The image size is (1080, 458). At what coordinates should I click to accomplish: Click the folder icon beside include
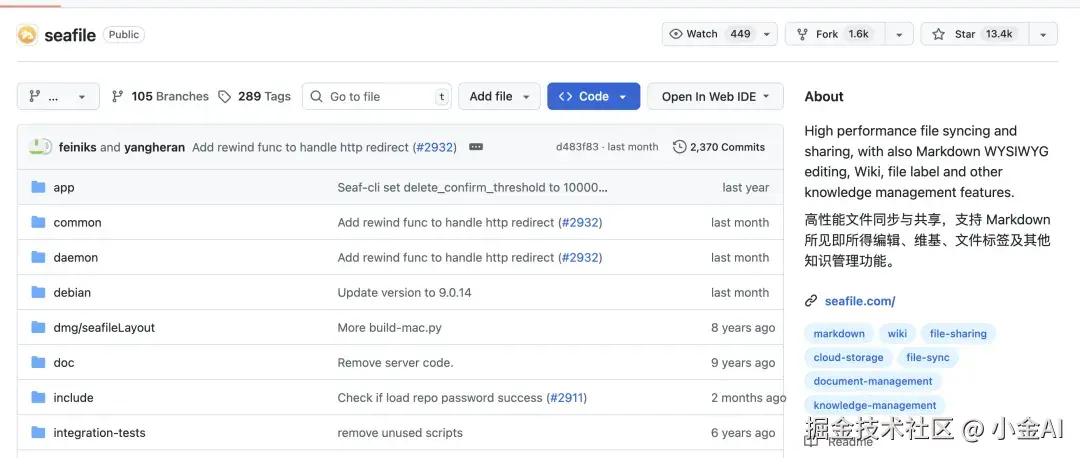point(39,397)
